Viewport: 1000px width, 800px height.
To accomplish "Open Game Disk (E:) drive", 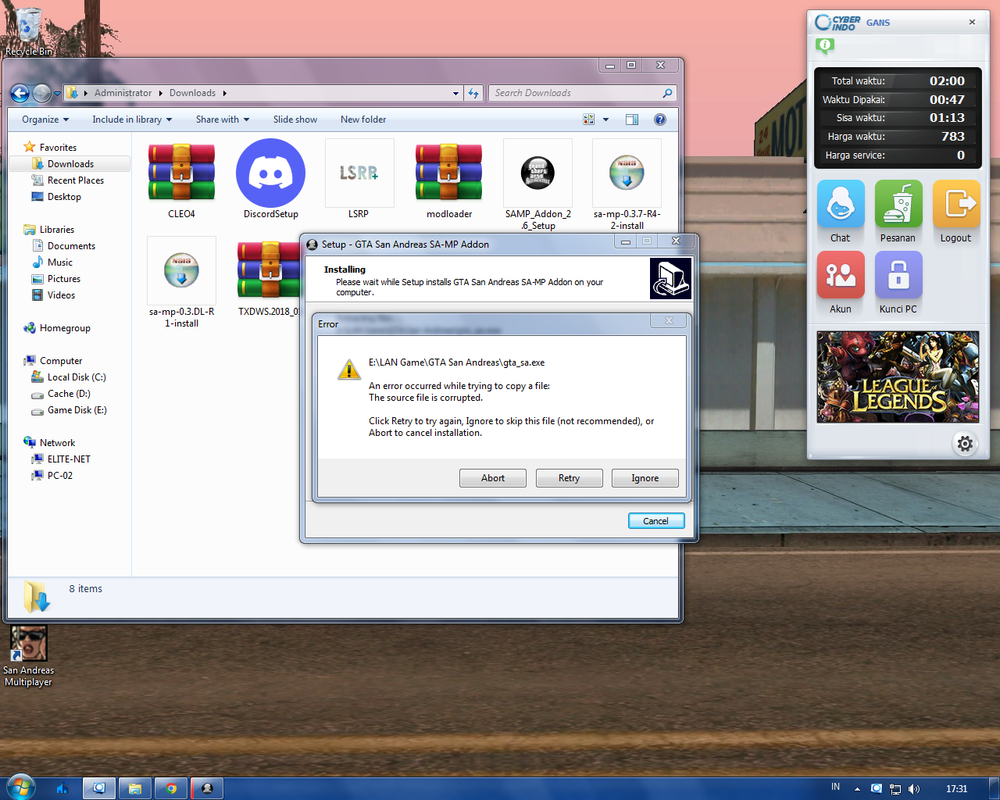I will click(x=77, y=410).
